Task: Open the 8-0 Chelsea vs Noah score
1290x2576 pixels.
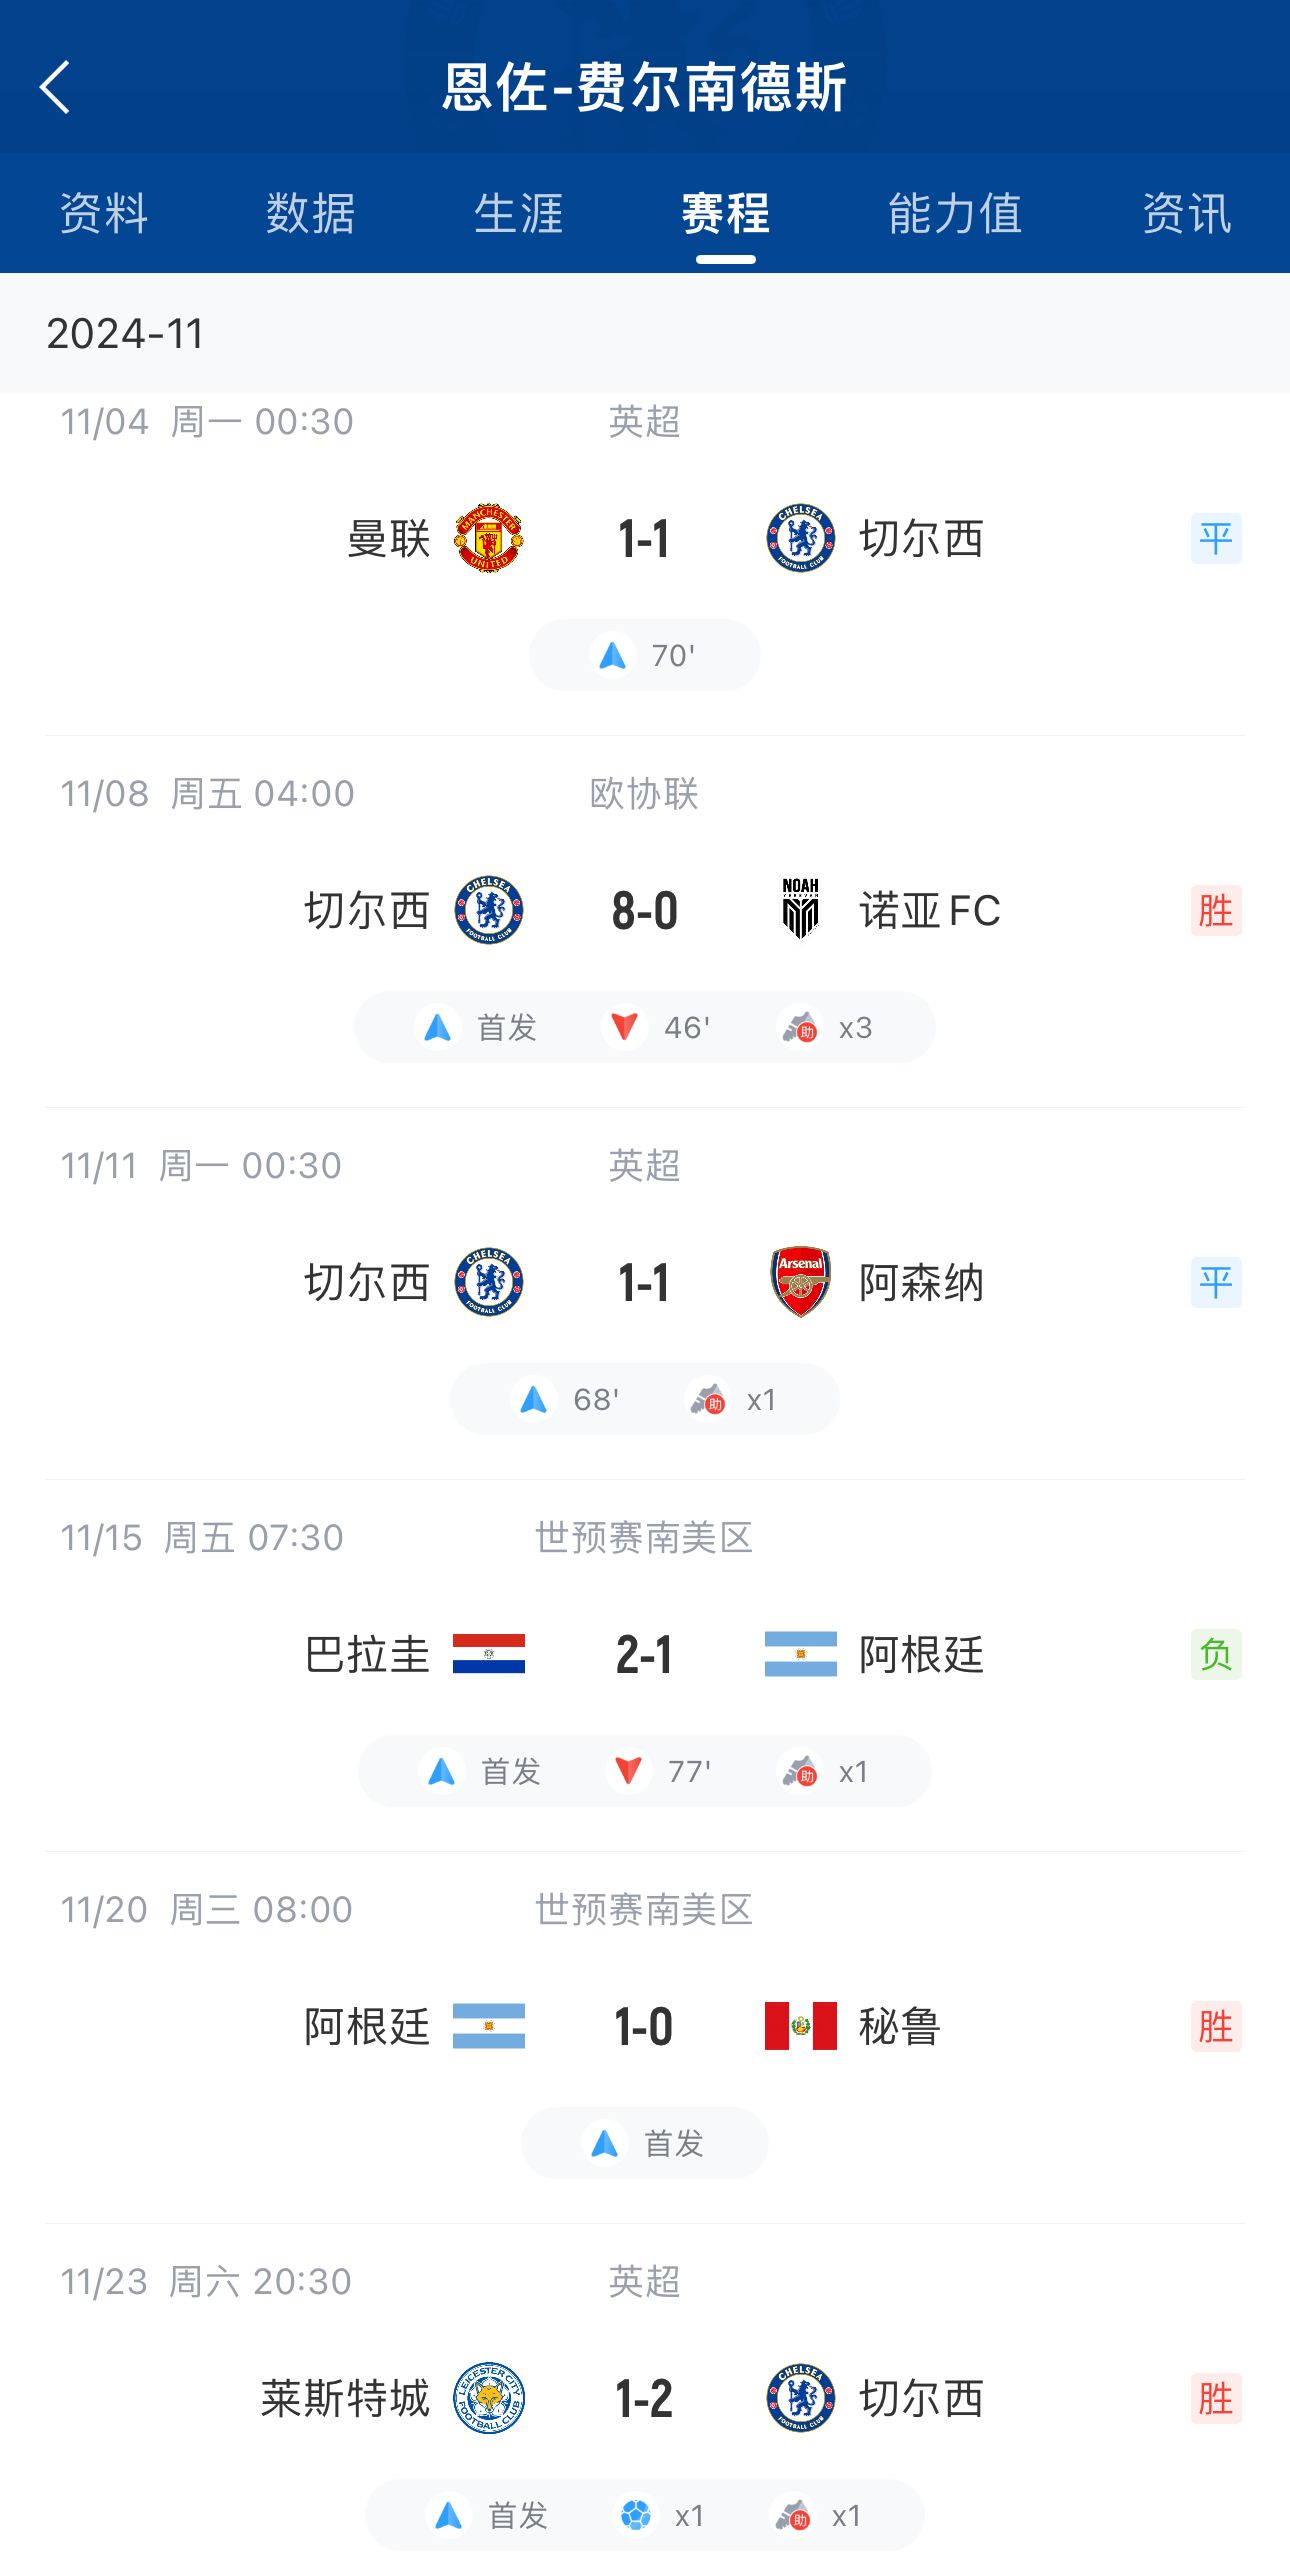Action: click(x=645, y=910)
